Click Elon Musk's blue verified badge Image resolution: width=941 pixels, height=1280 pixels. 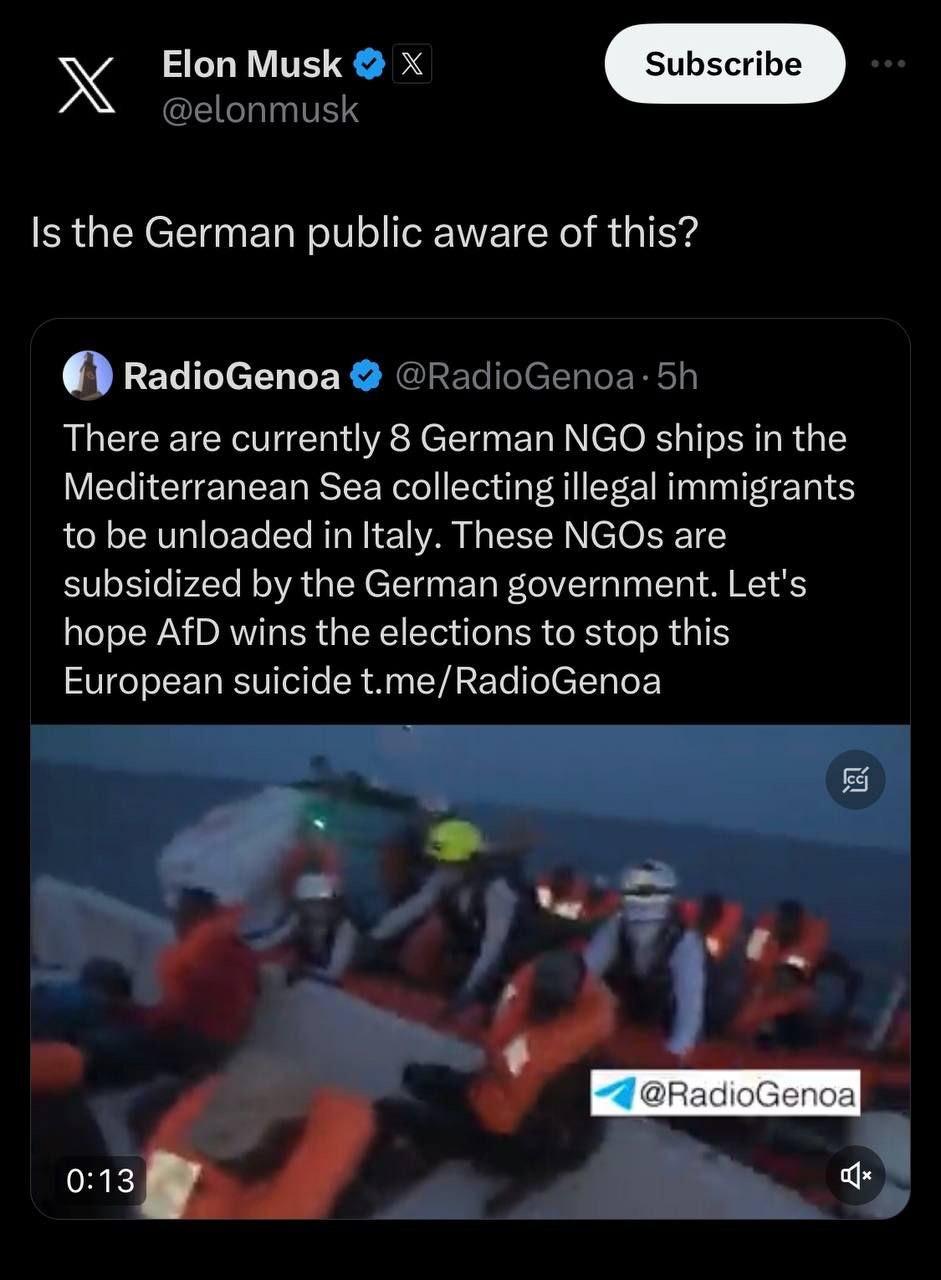point(370,65)
